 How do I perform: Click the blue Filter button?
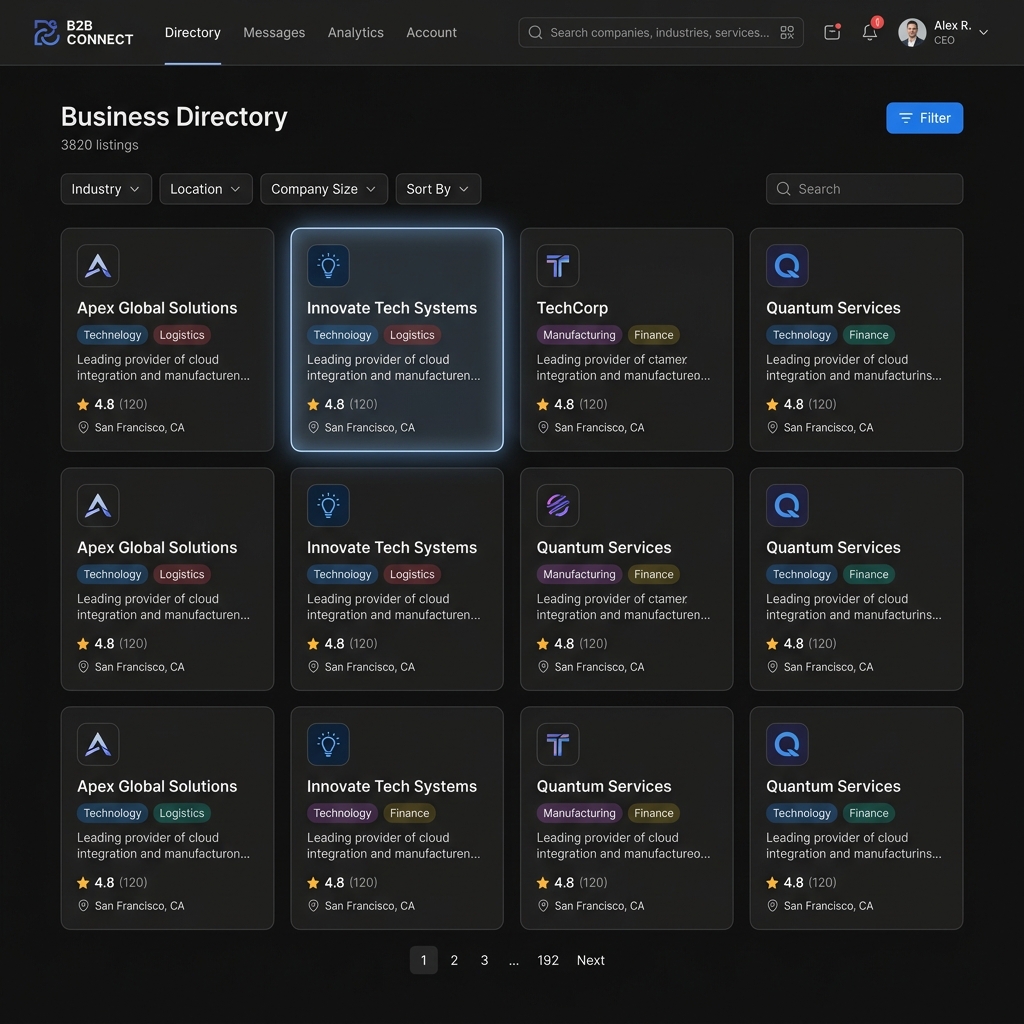click(x=924, y=118)
